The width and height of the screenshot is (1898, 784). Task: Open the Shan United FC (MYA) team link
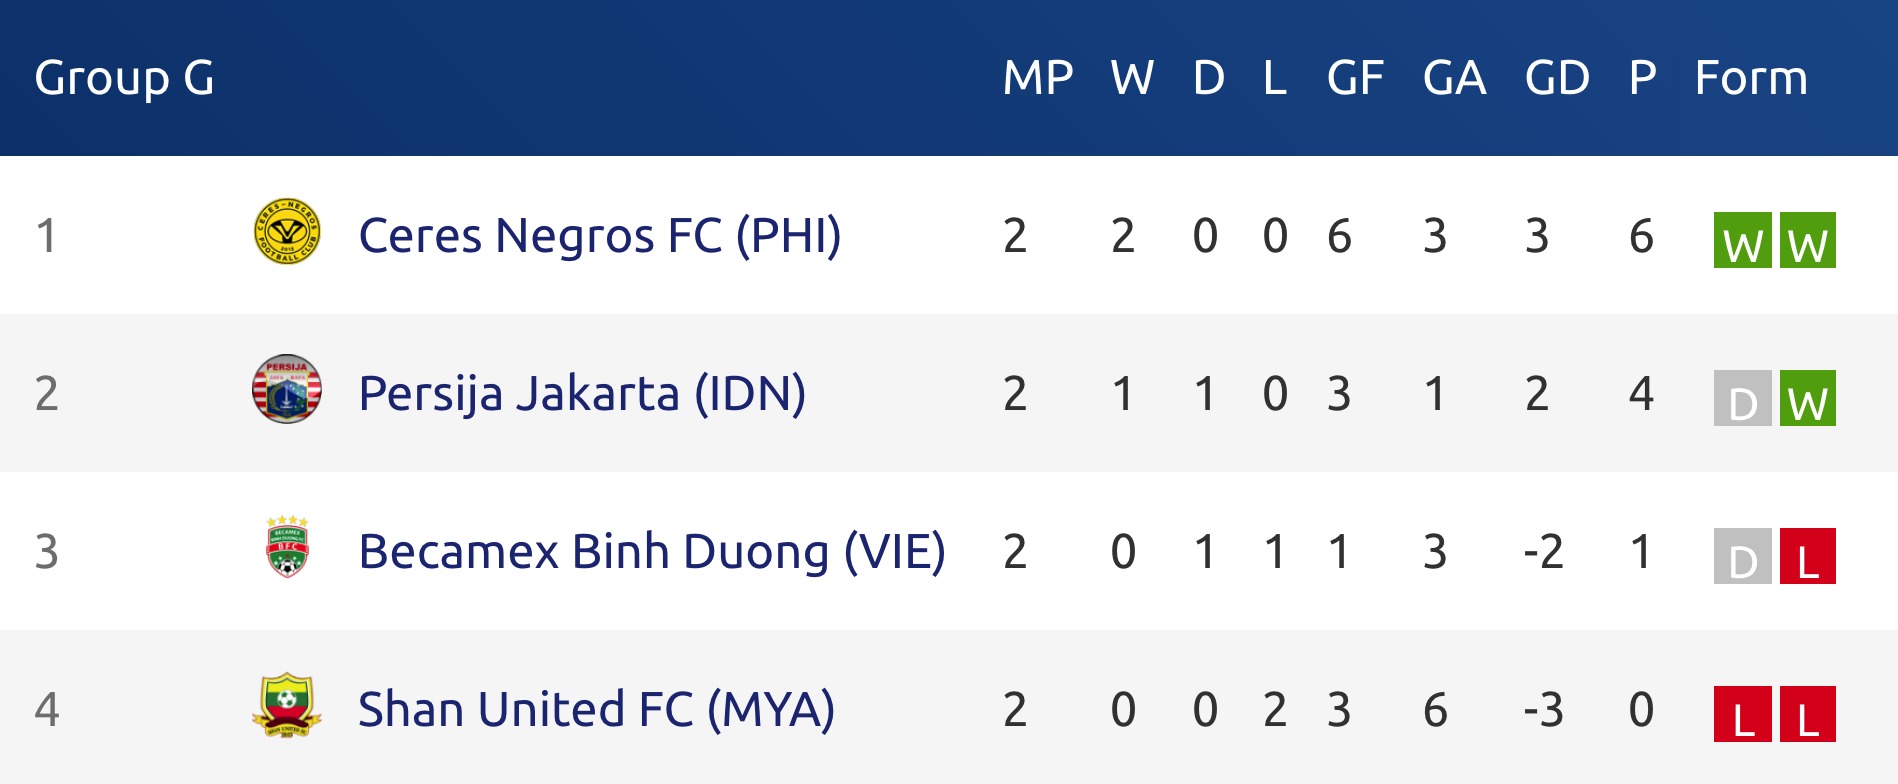point(596,710)
